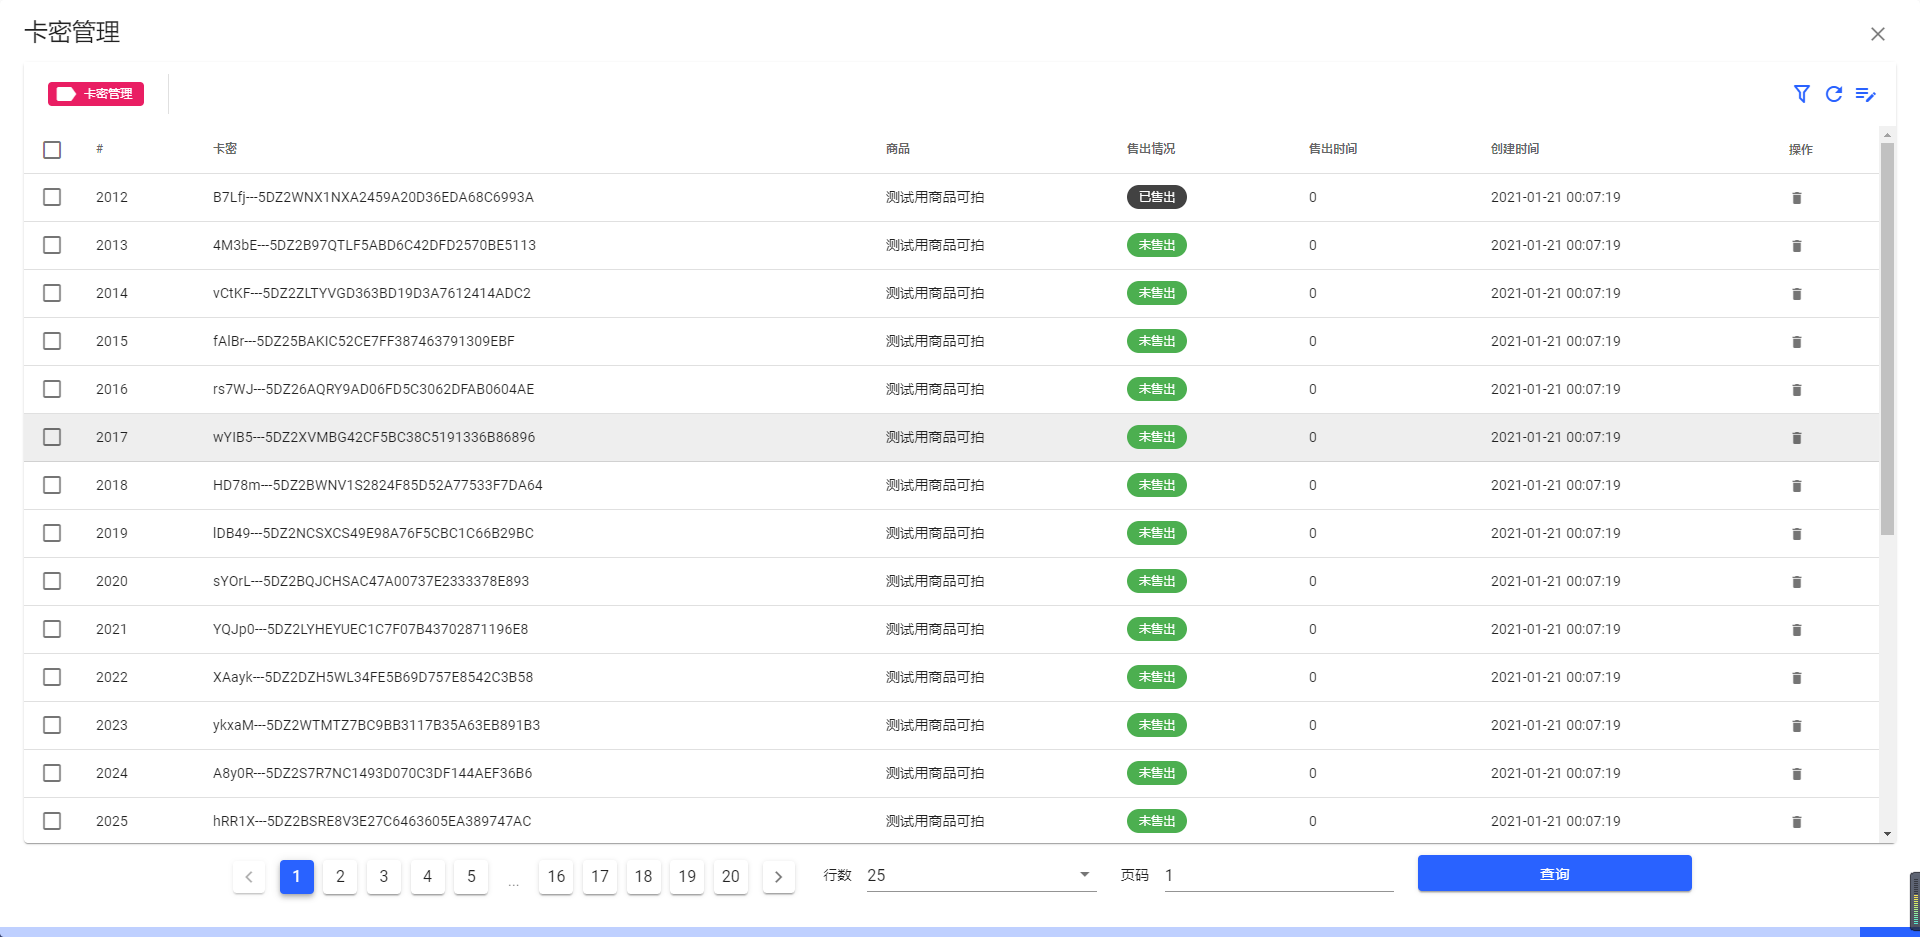The image size is (1920, 937).
Task: Delete card key row 2023
Action: 1797,726
